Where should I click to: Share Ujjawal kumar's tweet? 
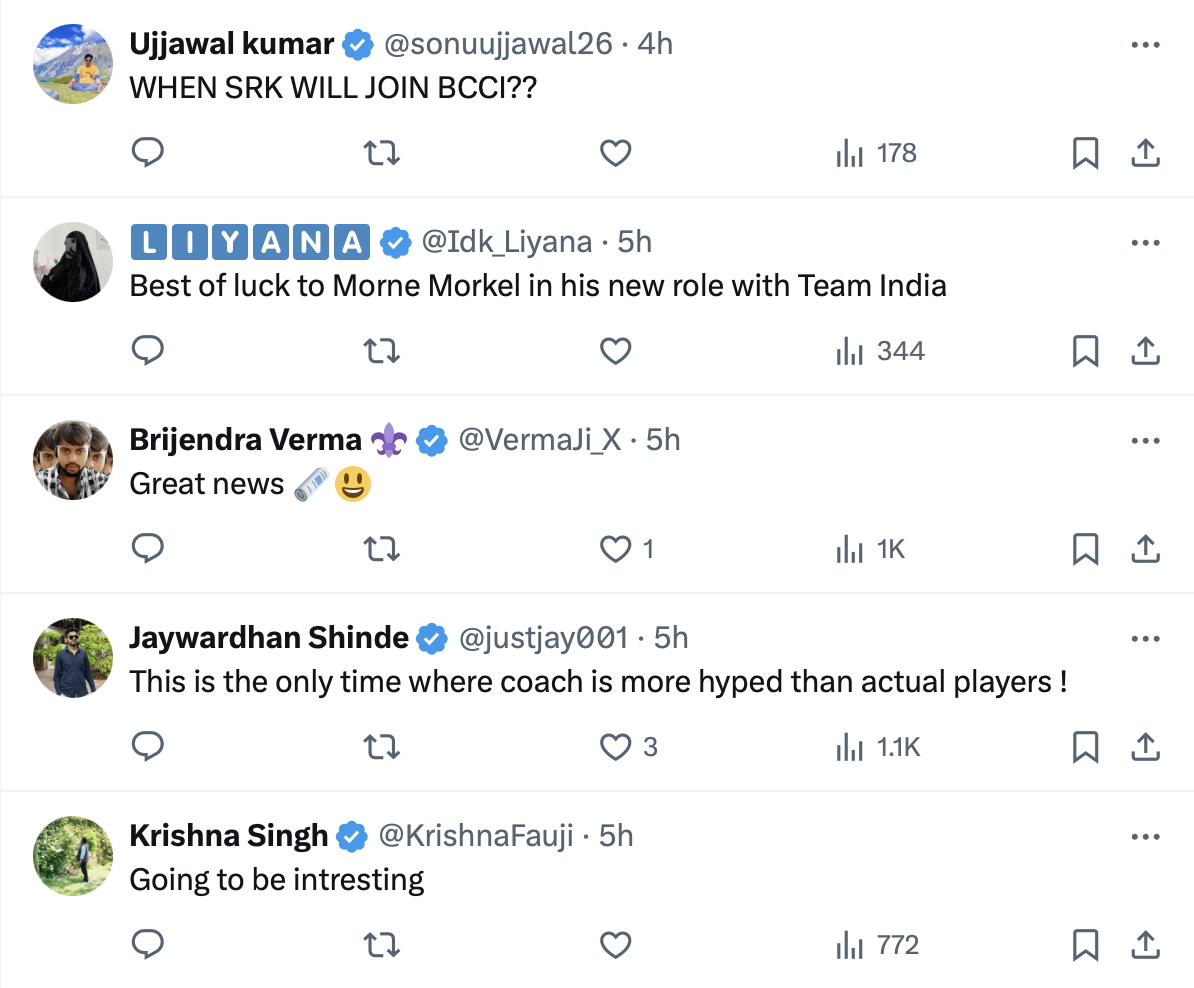click(1145, 153)
